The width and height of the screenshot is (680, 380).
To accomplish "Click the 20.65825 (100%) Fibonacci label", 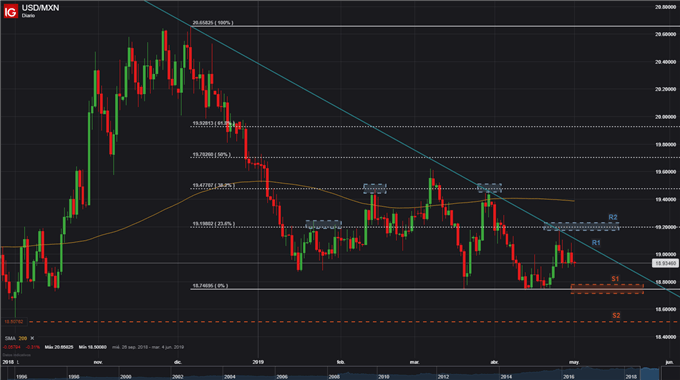I will (212, 23).
